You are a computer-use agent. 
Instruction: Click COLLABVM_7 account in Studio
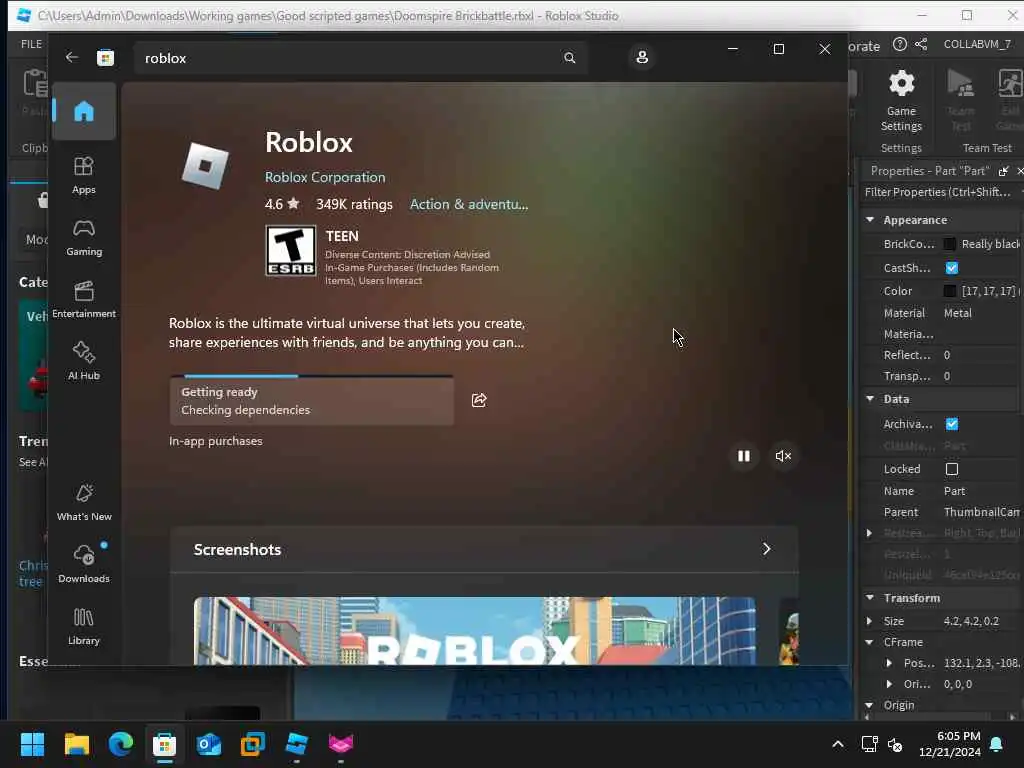pos(977,44)
